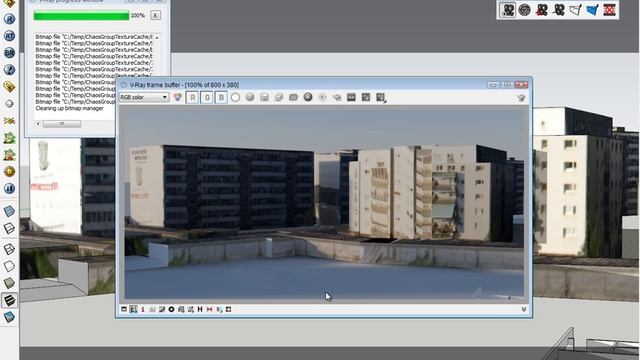
Task: Click the duplicate to frame buffer copy icon
Action: (279, 97)
